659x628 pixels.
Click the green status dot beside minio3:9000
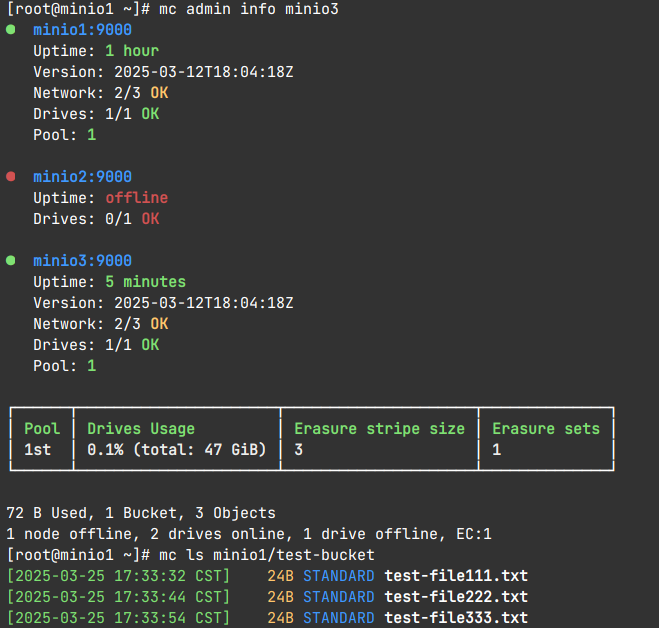(11, 260)
